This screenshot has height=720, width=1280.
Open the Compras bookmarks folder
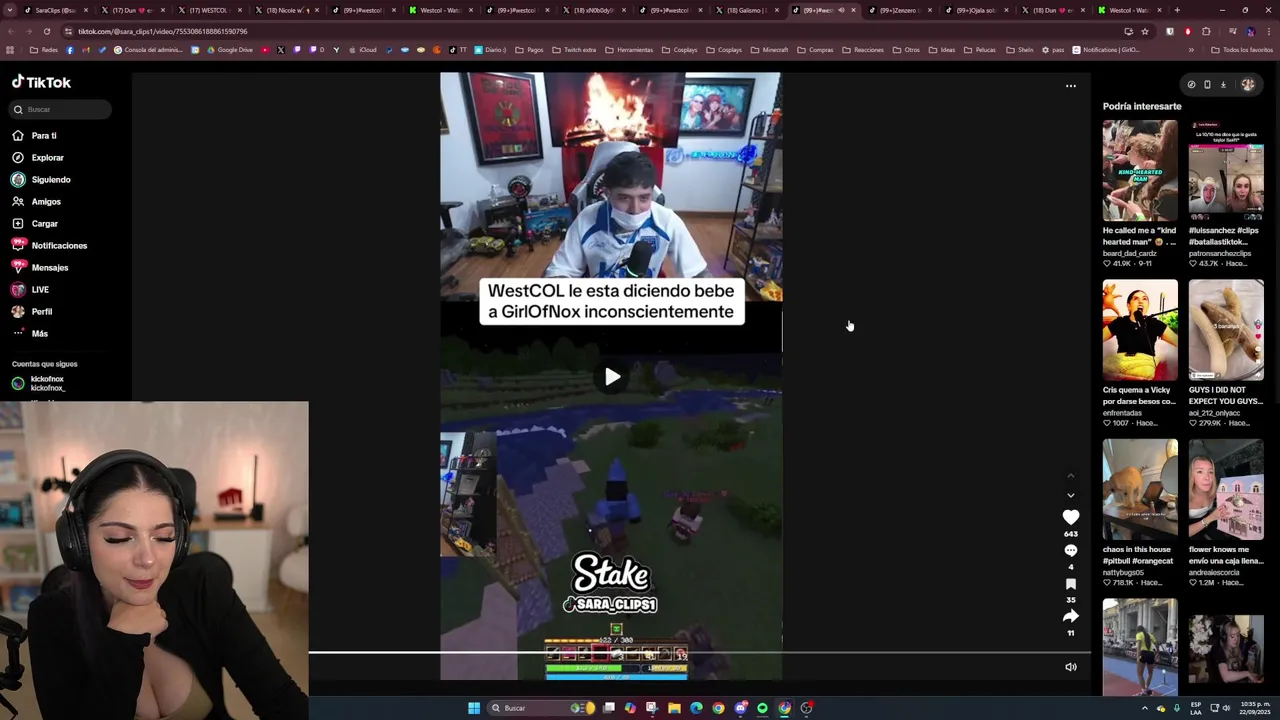(815, 50)
